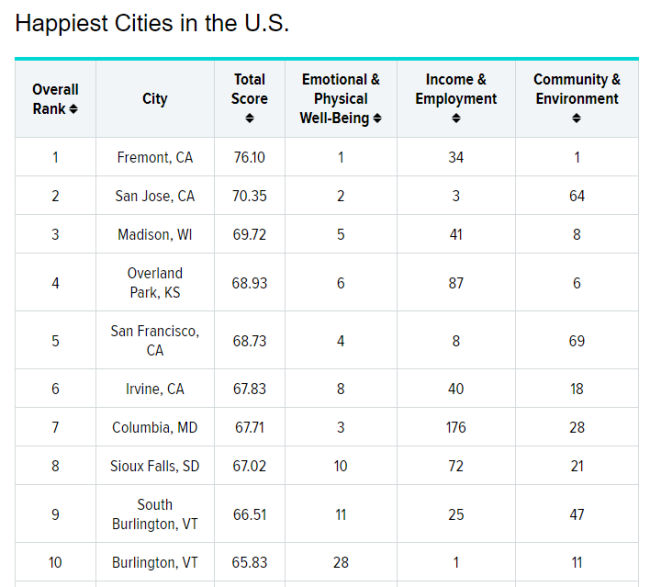Select South Burlington, VT cell
Screen dimensions: 650x587
click(155, 514)
